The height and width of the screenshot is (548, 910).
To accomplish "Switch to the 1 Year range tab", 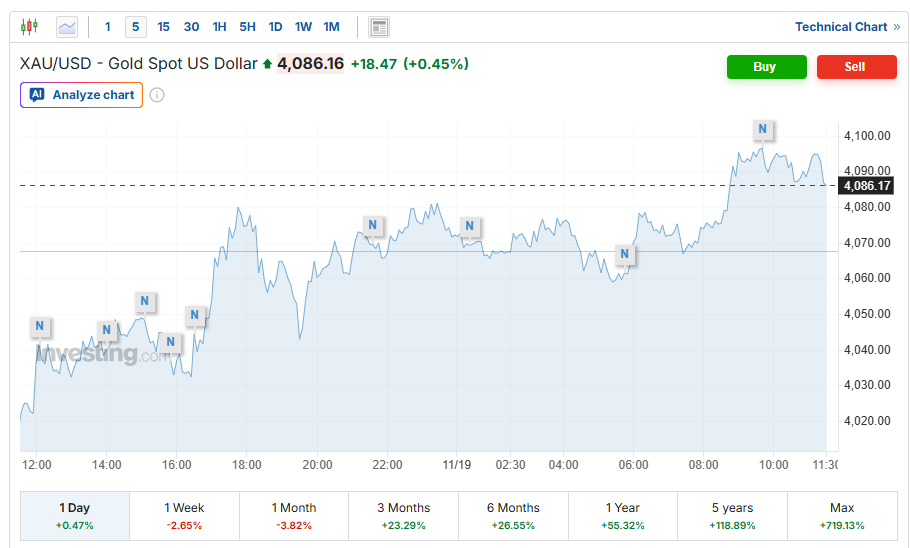I will tap(623, 515).
